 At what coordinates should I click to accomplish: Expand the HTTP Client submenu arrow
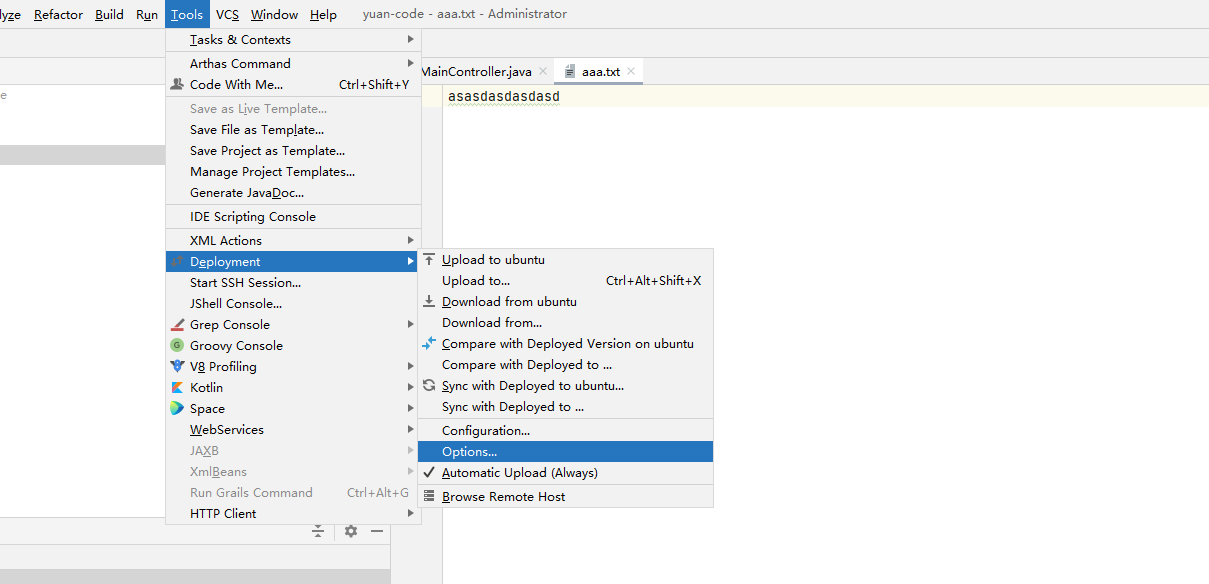[410, 513]
